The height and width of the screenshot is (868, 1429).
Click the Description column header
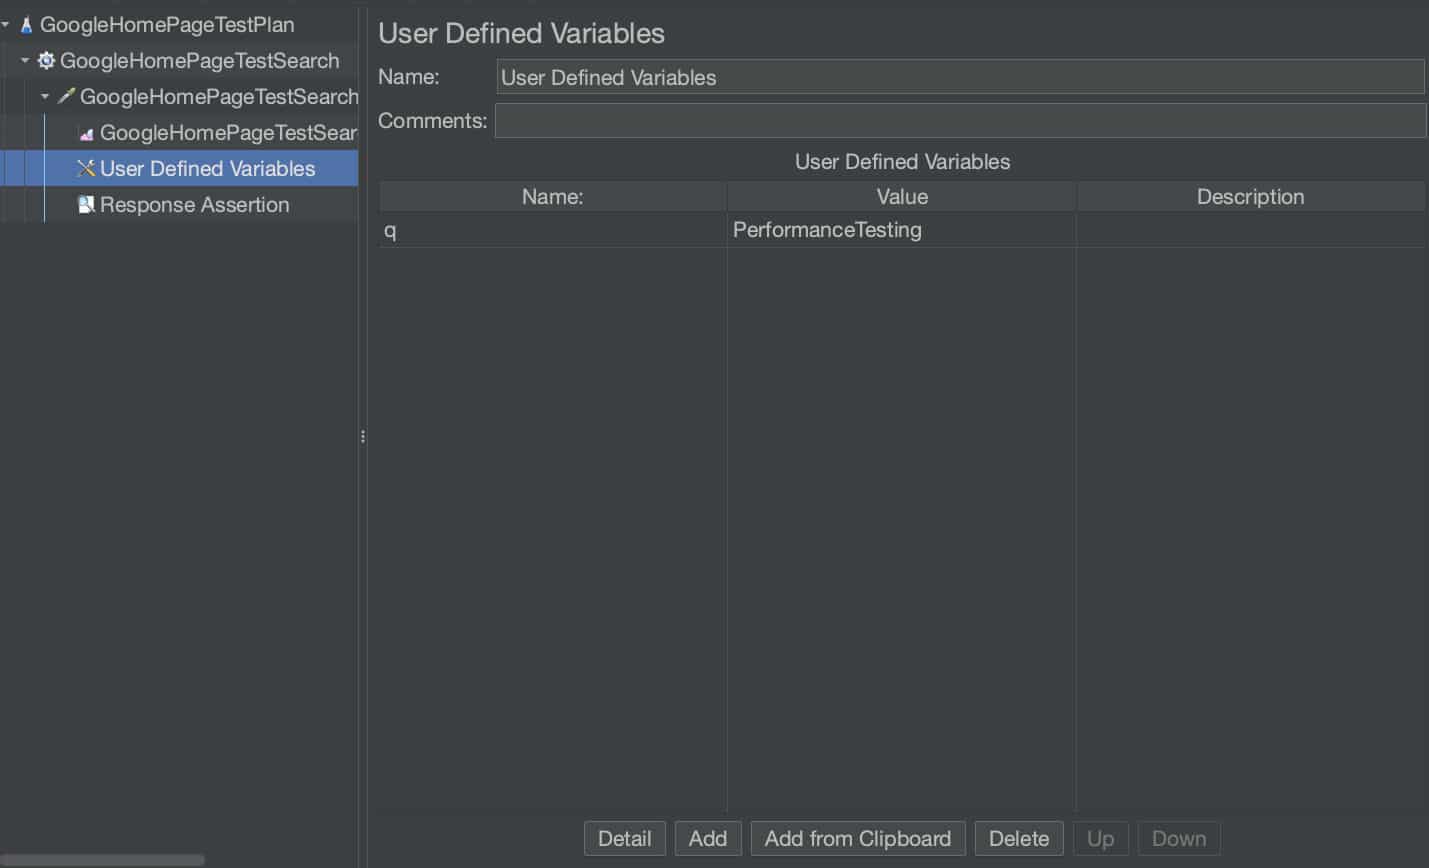pos(1250,197)
